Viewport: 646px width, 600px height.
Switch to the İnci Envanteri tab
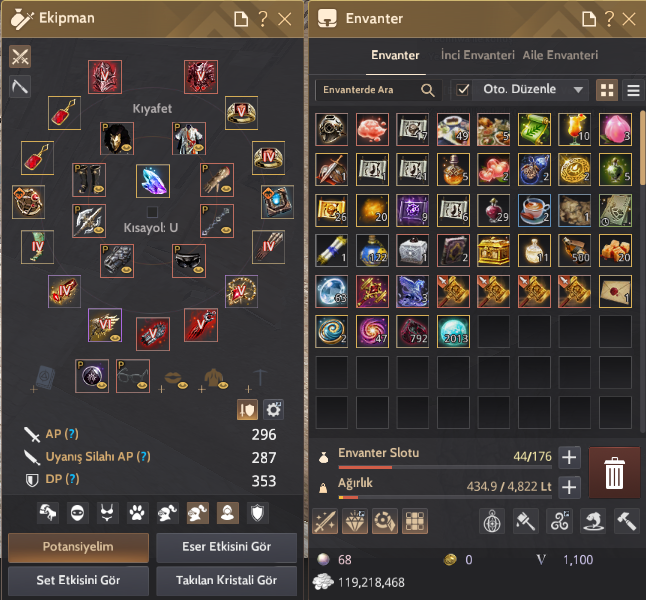click(477, 55)
